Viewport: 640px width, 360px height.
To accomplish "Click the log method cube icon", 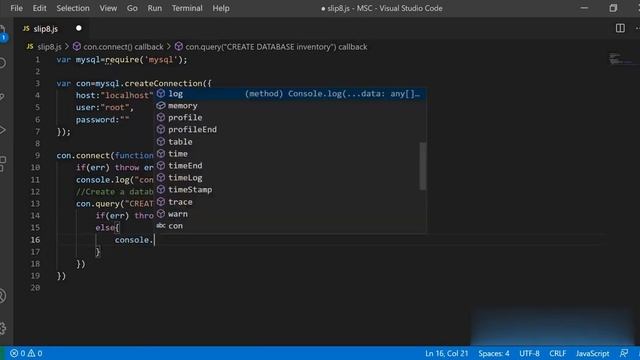I will [161, 93].
